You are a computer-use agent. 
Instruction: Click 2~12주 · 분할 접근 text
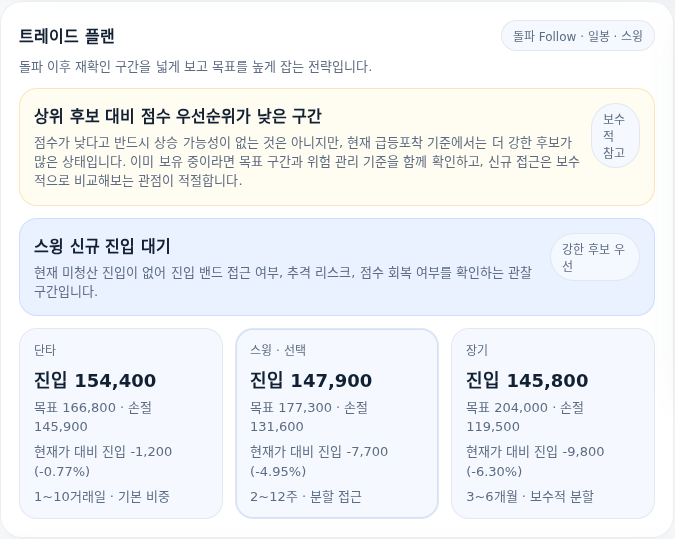coord(306,496)
